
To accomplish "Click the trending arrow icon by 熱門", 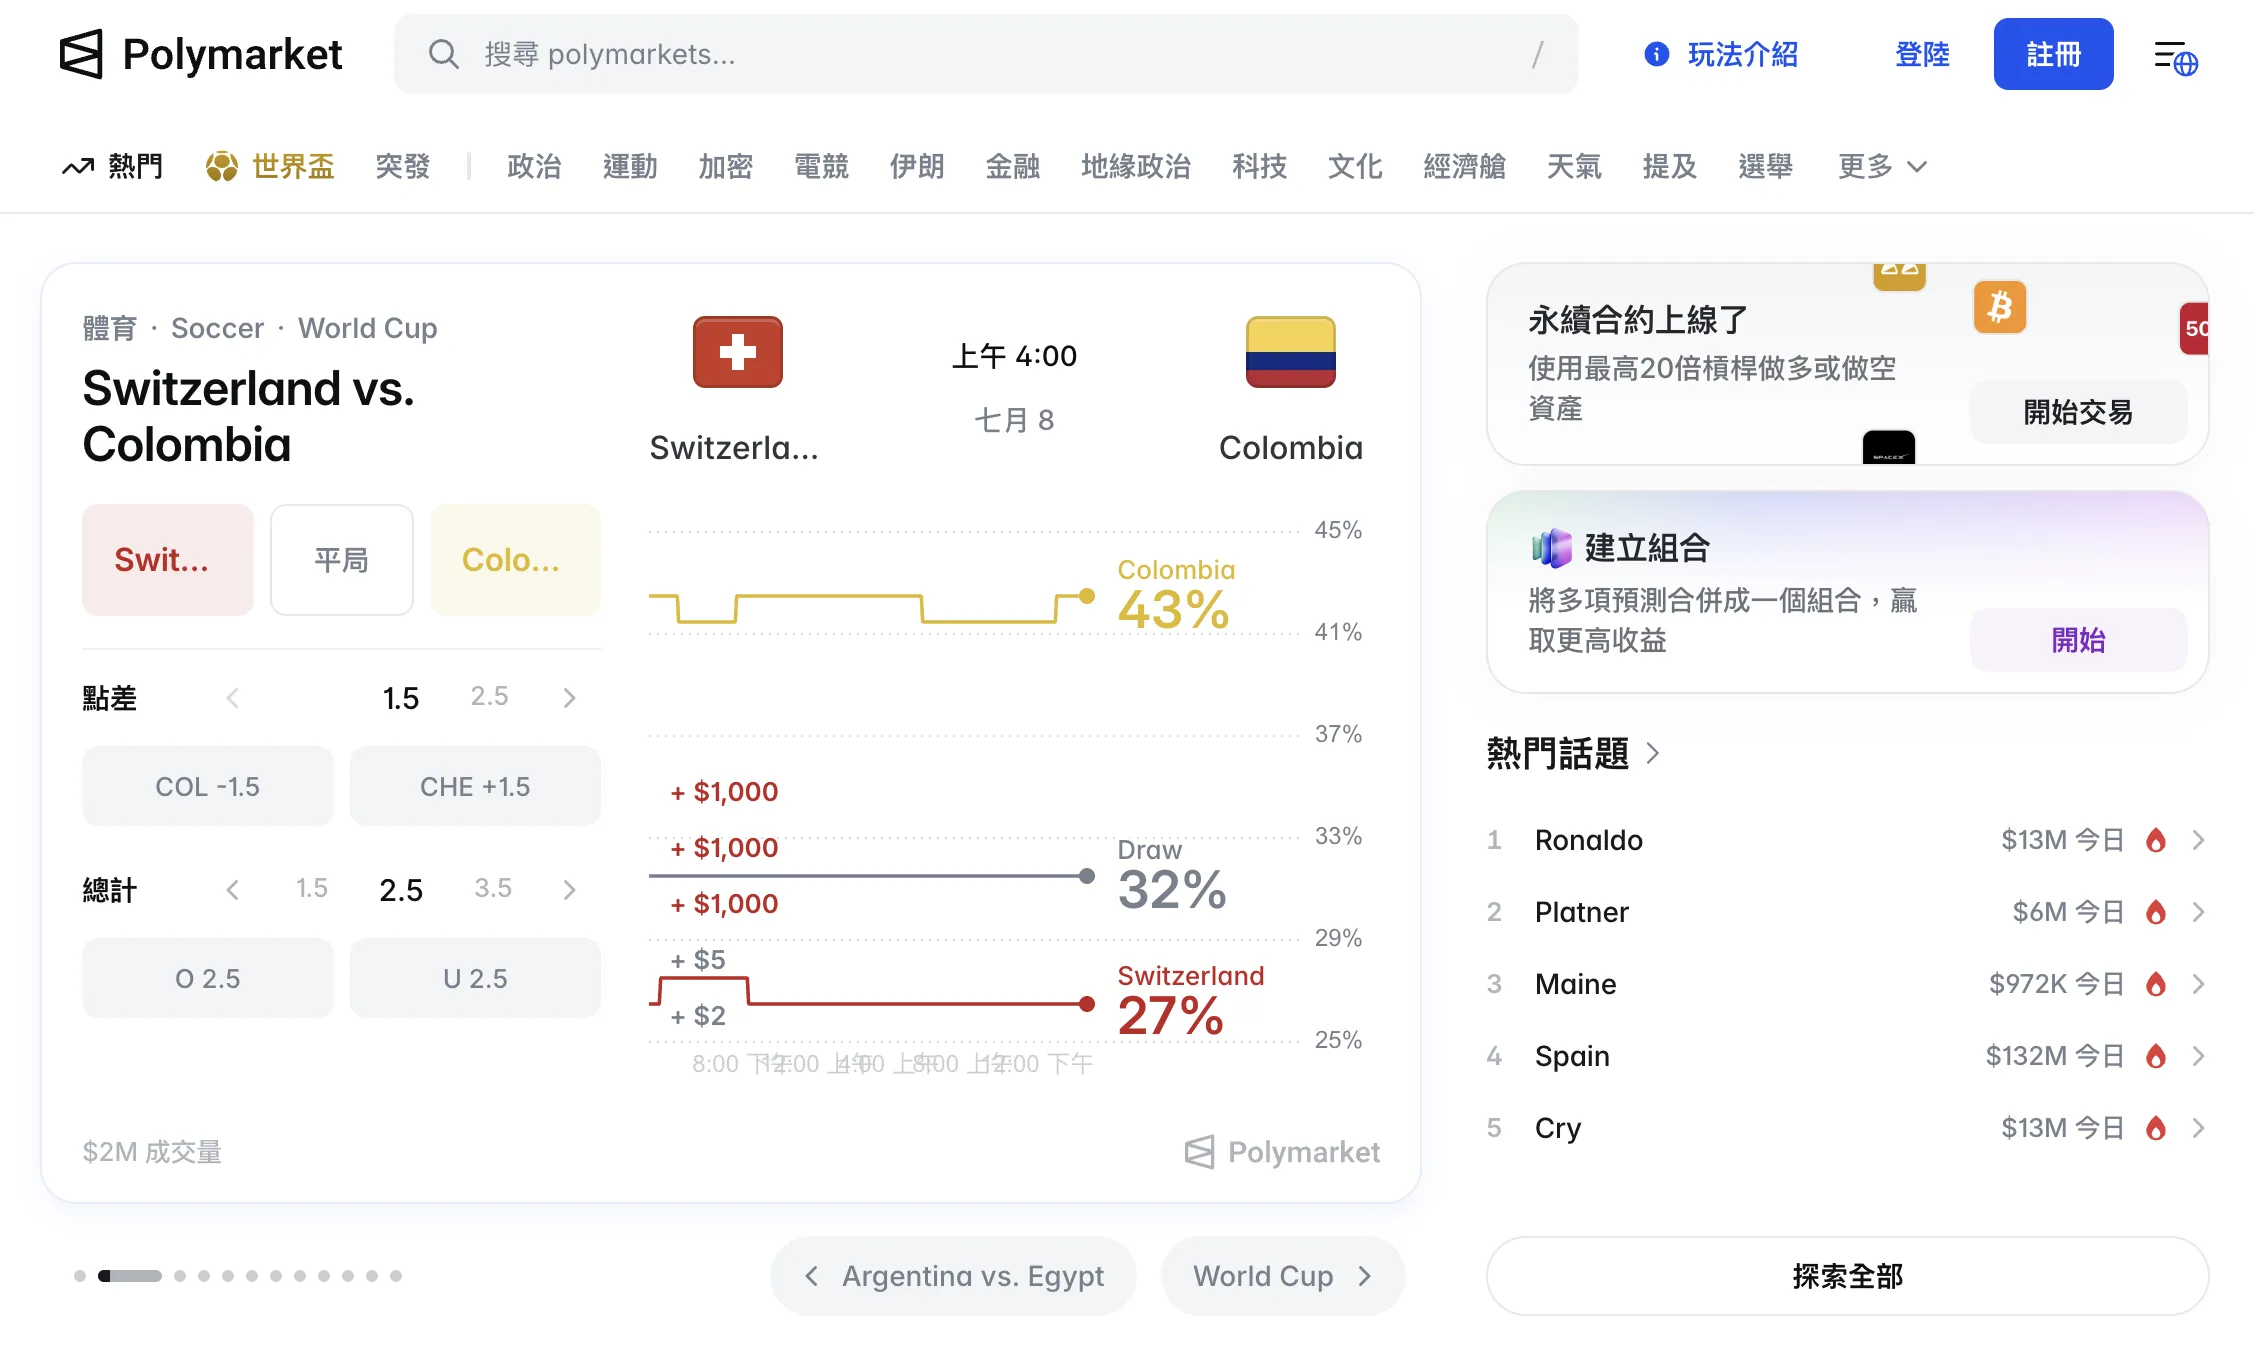I will click(x=78, y=166).
